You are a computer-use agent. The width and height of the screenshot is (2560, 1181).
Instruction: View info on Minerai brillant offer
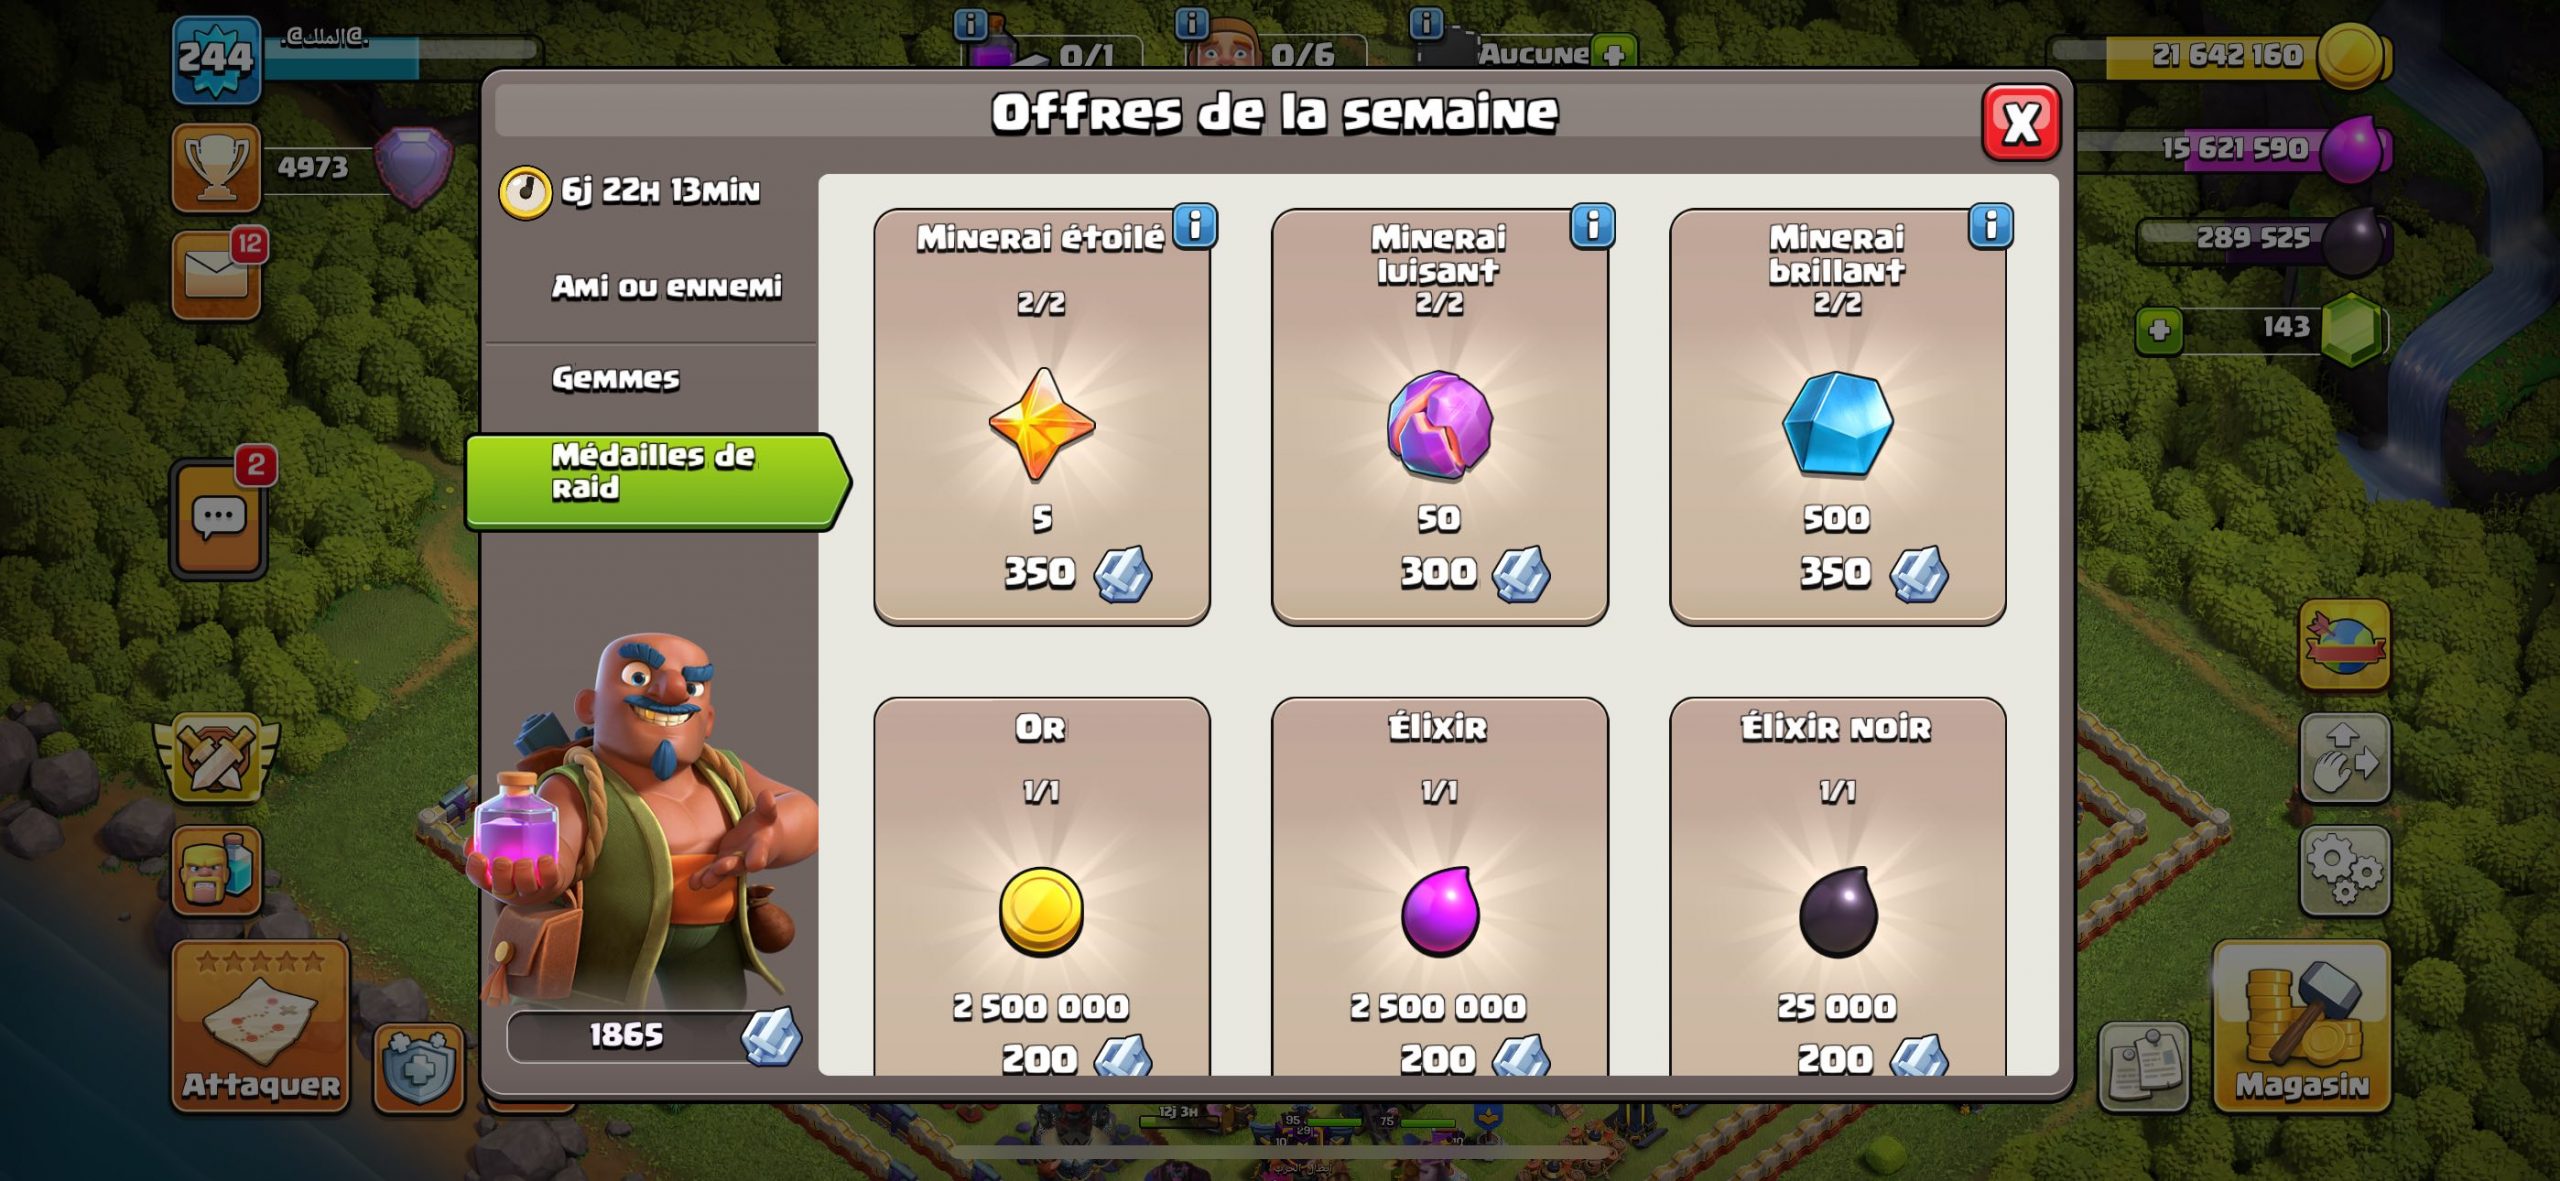click(1991, 226)
